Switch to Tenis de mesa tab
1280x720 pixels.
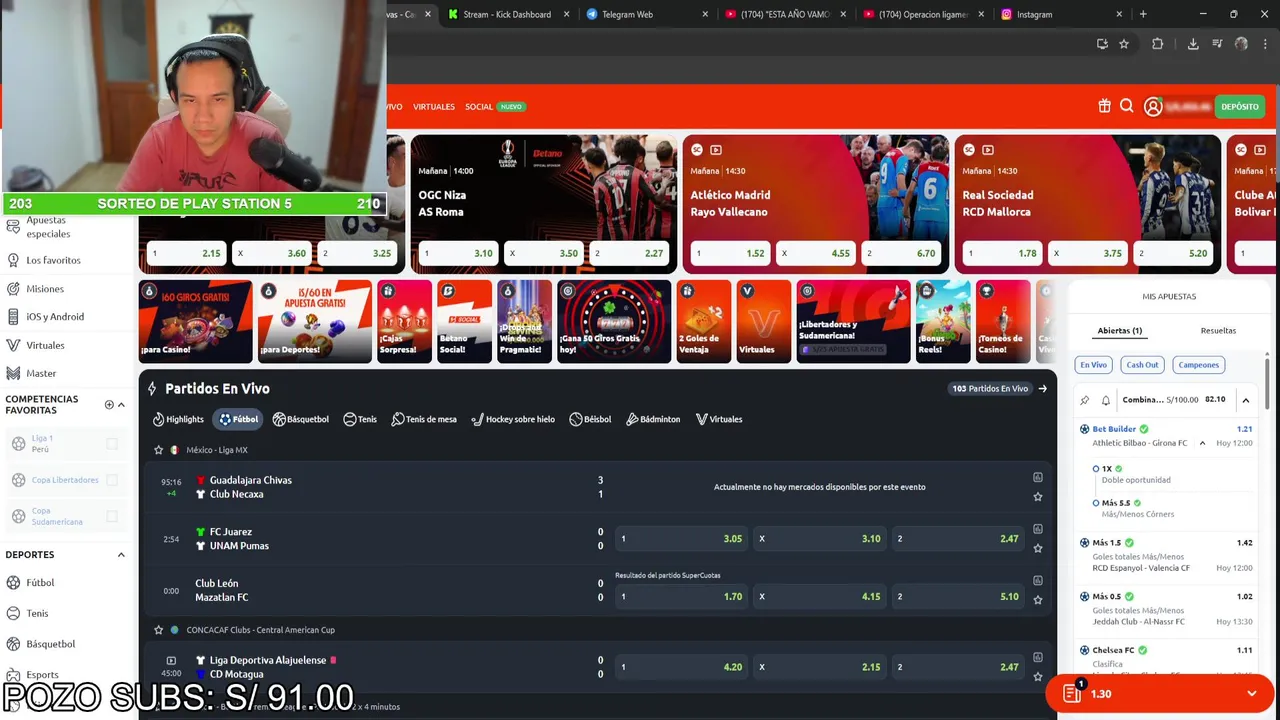click(424, 419)
